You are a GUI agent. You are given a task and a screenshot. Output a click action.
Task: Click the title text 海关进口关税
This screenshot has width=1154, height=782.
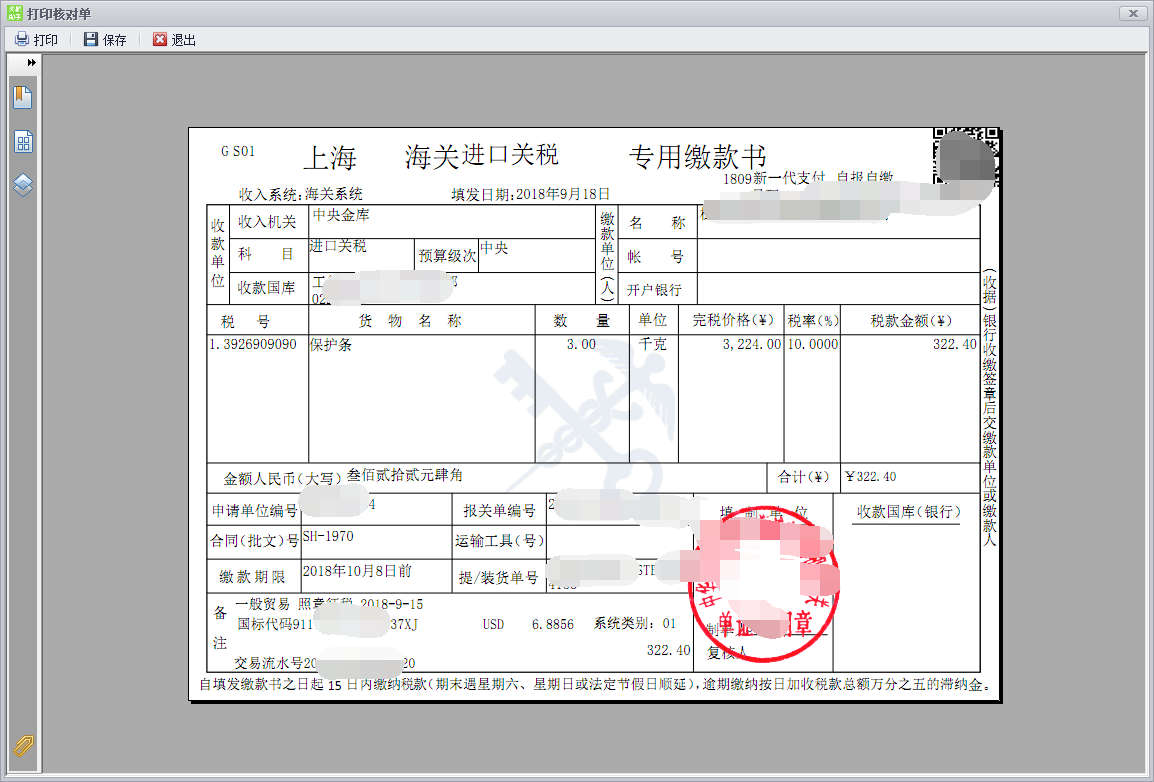click(x=481, y=155)
